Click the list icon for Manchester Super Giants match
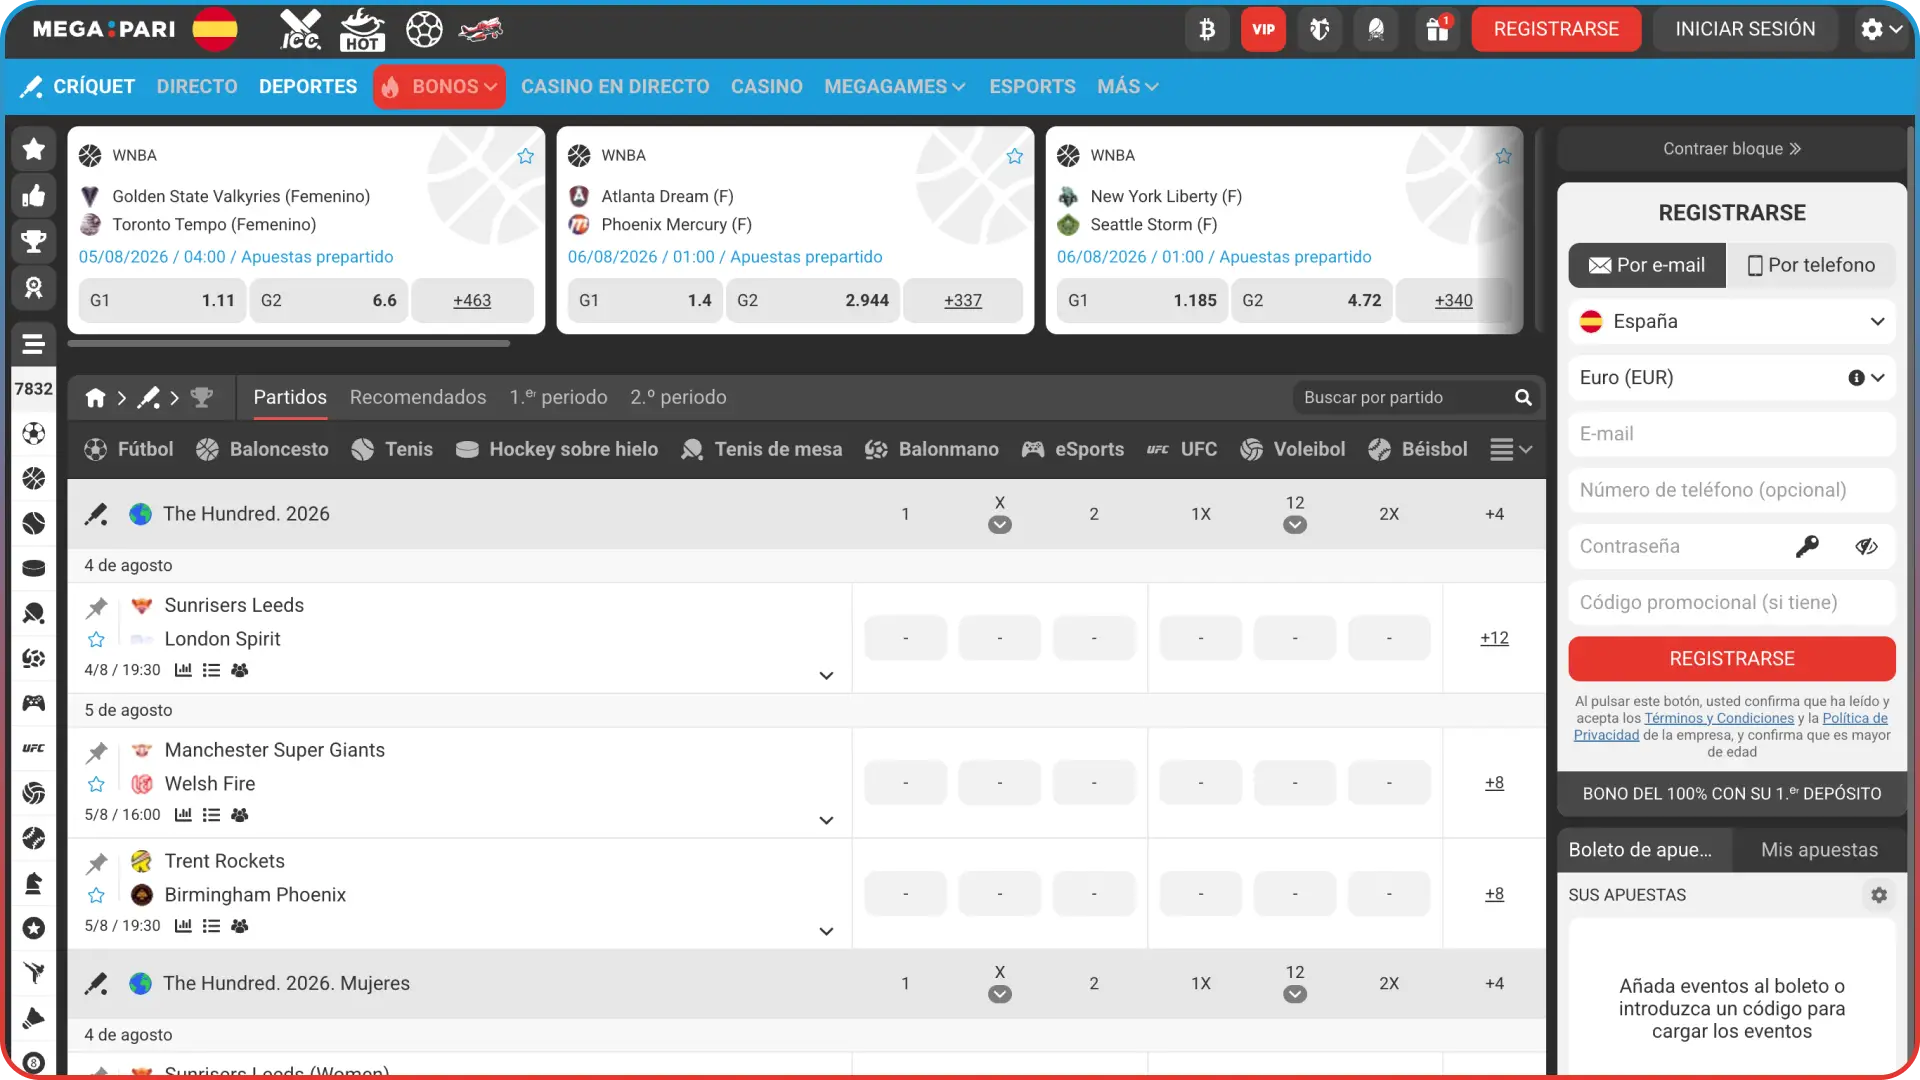Screen dimensions: 1920x1080 coord(211,815)
